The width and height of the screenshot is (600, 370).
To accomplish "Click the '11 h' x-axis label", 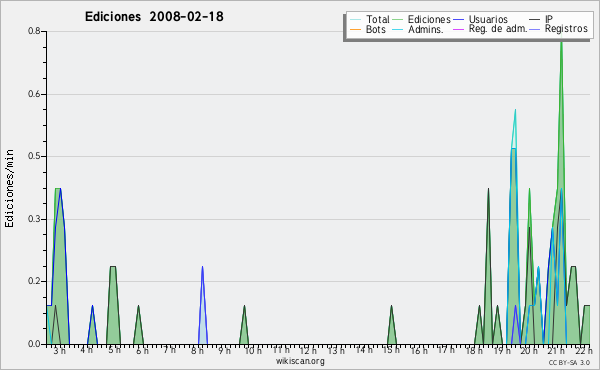I will click(280, 350).
